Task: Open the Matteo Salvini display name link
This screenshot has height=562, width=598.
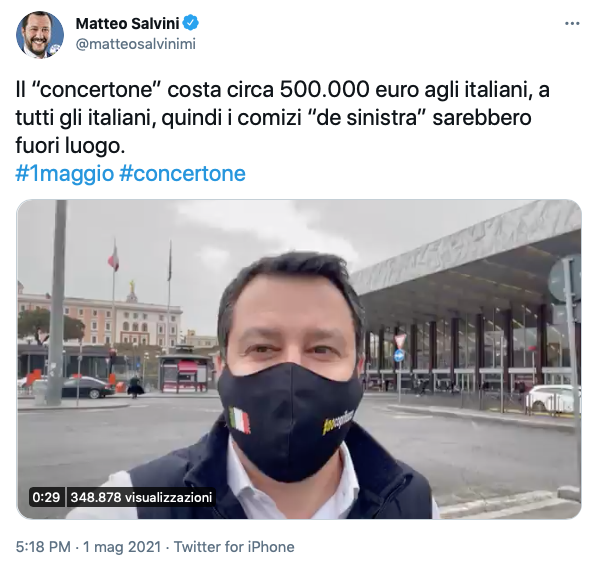Action: (127, 24)
